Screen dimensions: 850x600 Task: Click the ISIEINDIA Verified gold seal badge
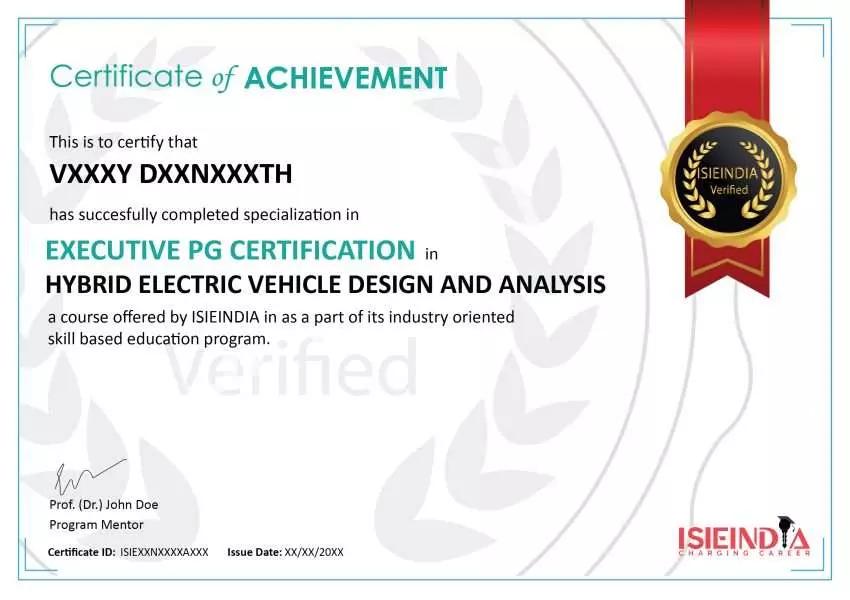pyautogui.click(x=728, y=179)
